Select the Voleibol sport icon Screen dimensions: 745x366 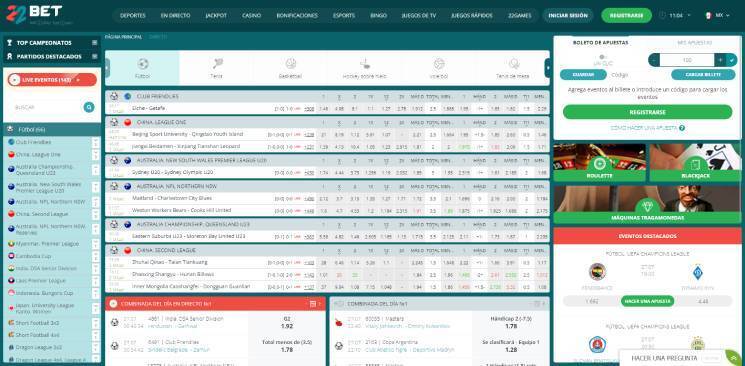click(x=439, y=64)
